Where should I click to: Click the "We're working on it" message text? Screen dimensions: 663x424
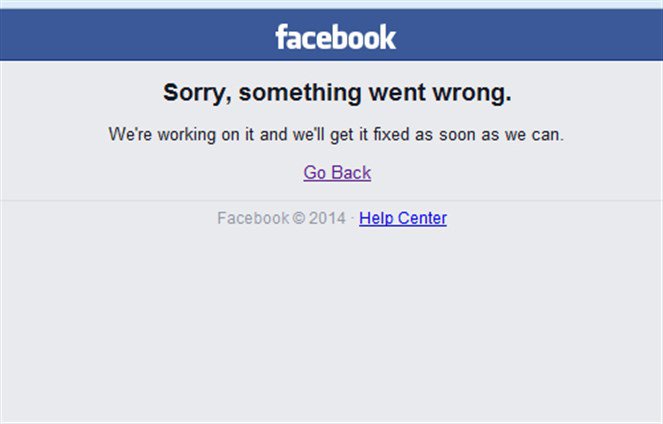336,133
